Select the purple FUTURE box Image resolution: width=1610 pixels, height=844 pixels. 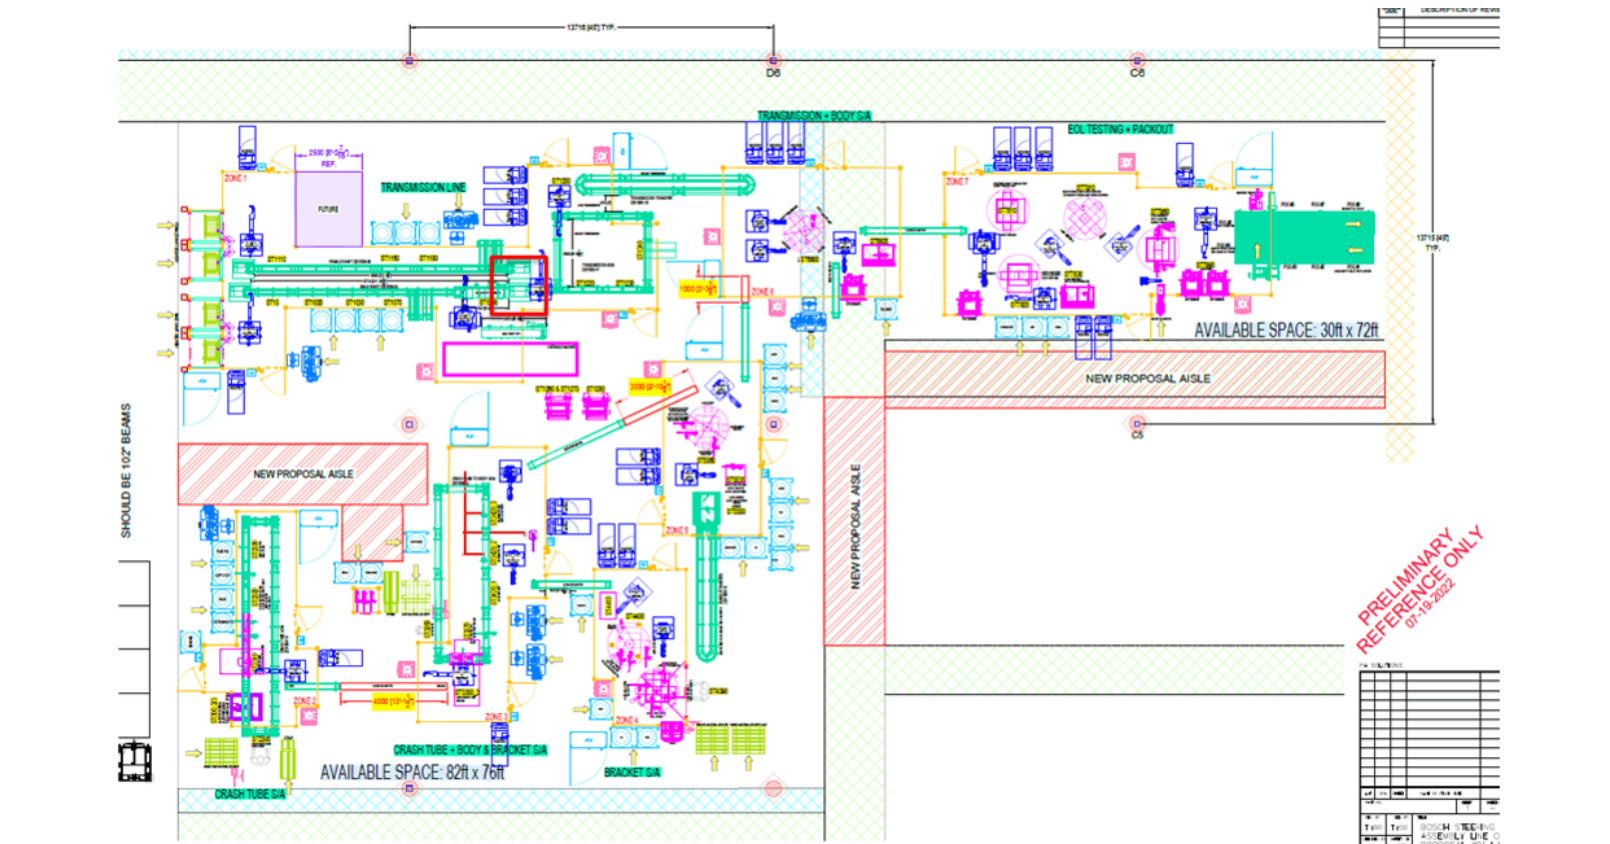328,209
